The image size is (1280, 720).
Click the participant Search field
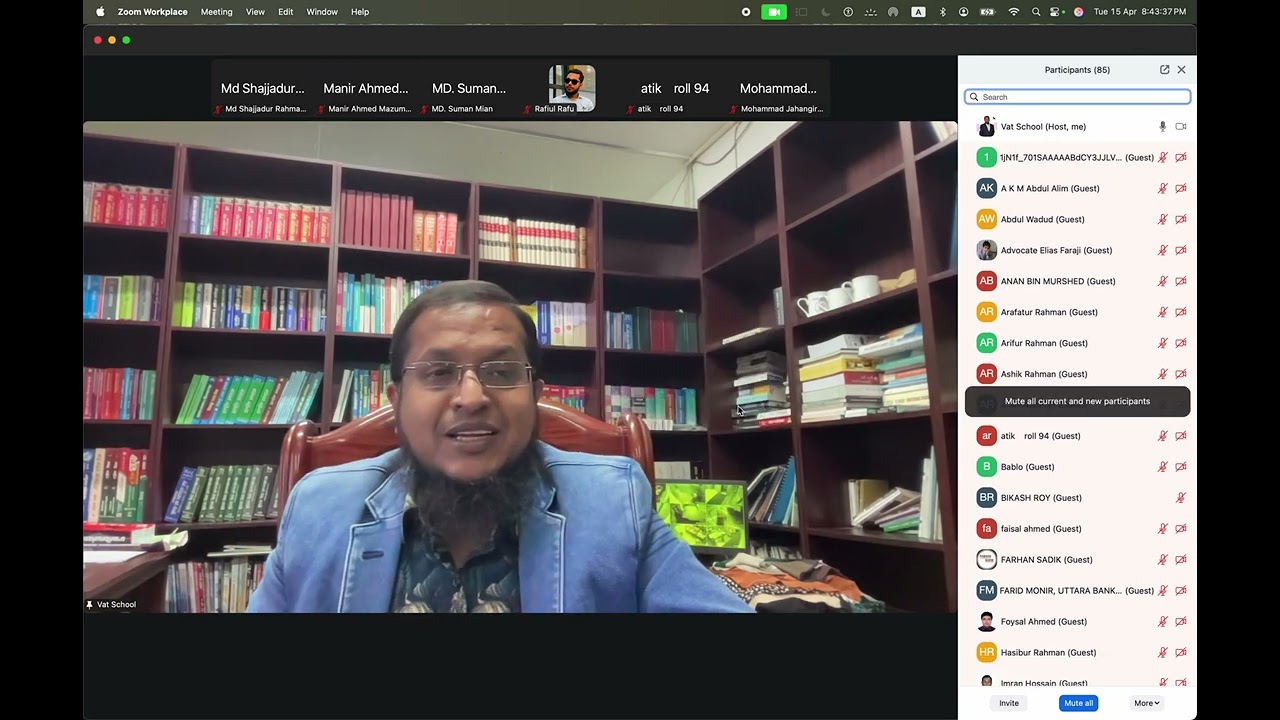pos(1077,97)
